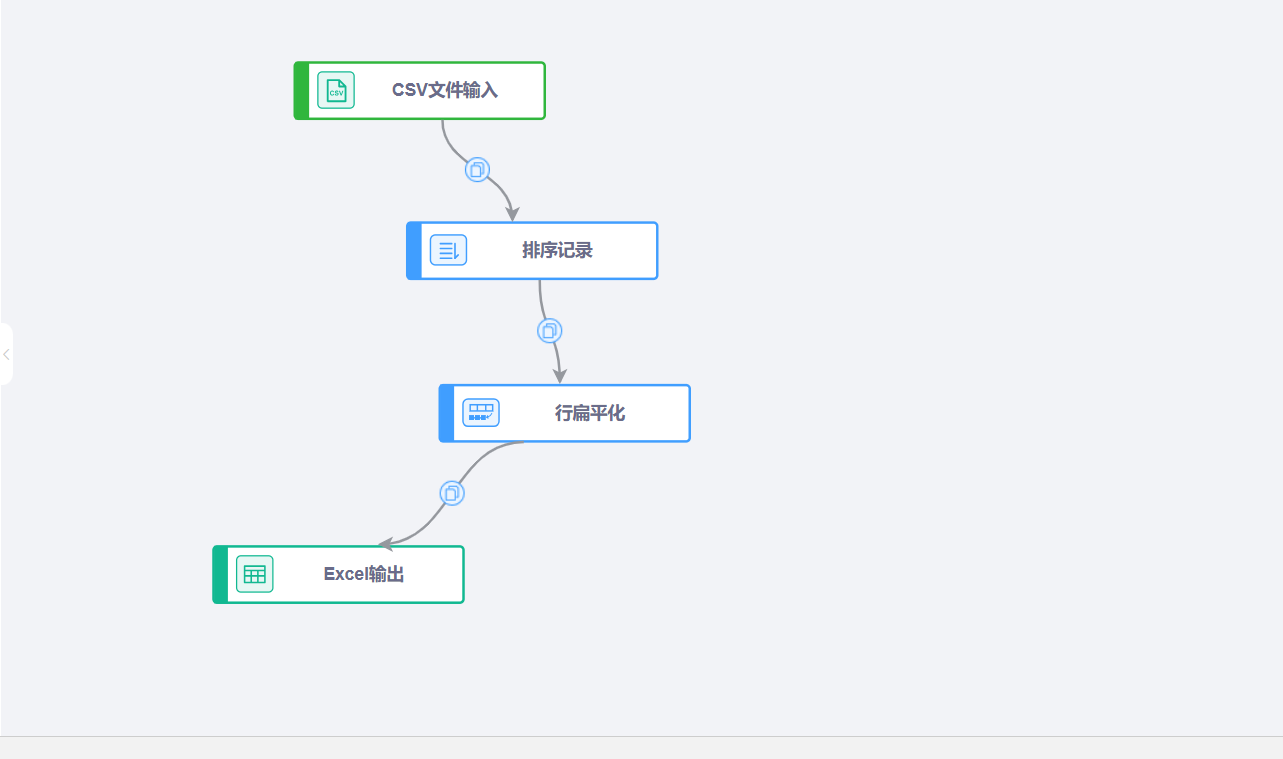Click copy icon on the 排序记录-to-行扁平化 connector

[549, 331]
